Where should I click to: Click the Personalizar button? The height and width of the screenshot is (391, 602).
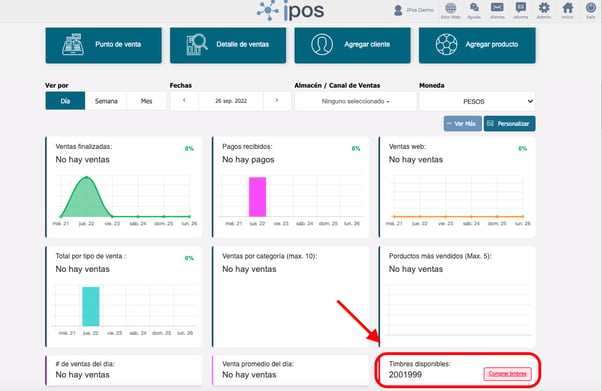click(509, 124)
